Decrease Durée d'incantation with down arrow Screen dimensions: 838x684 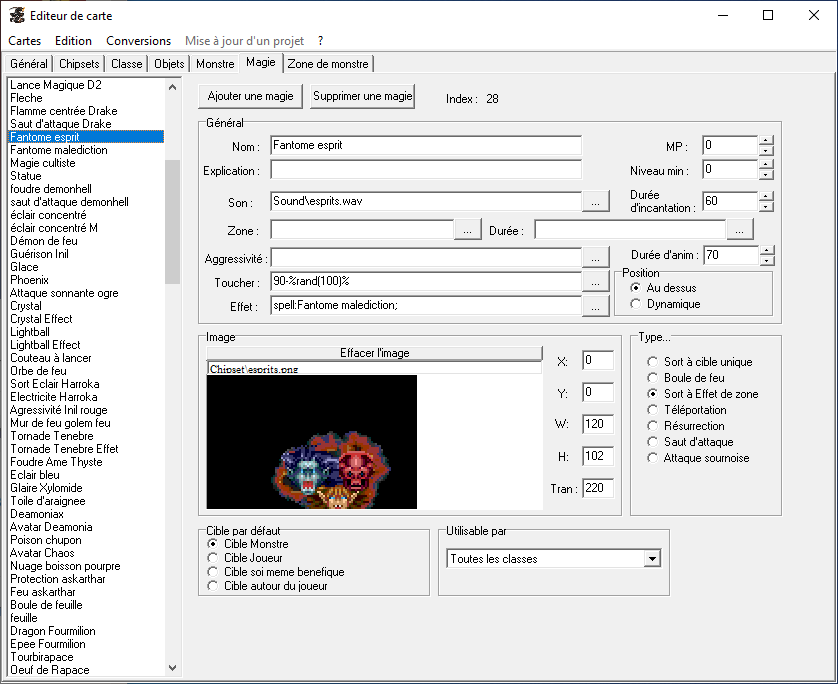tap(766, 207)
